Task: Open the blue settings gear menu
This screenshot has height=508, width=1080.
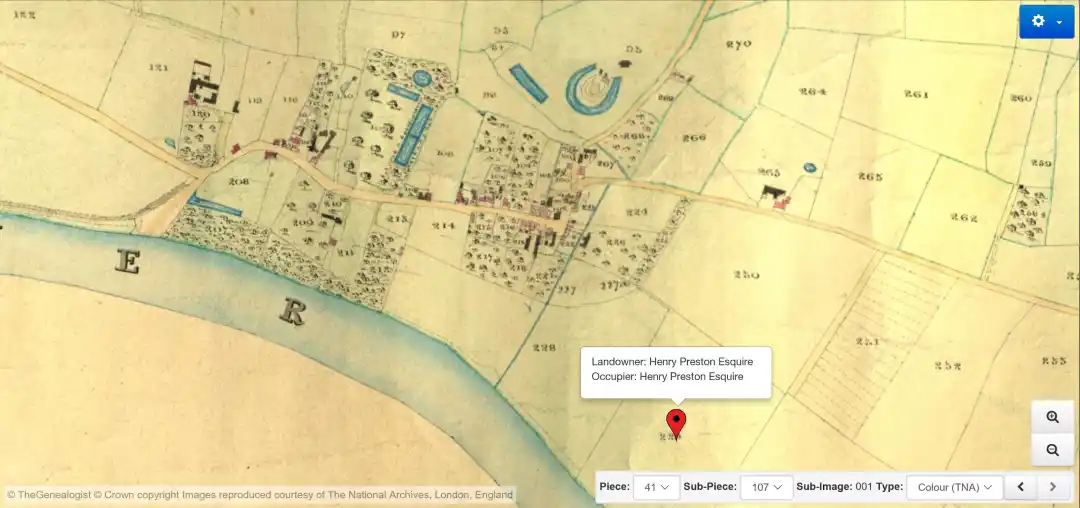Action: 1046,21
